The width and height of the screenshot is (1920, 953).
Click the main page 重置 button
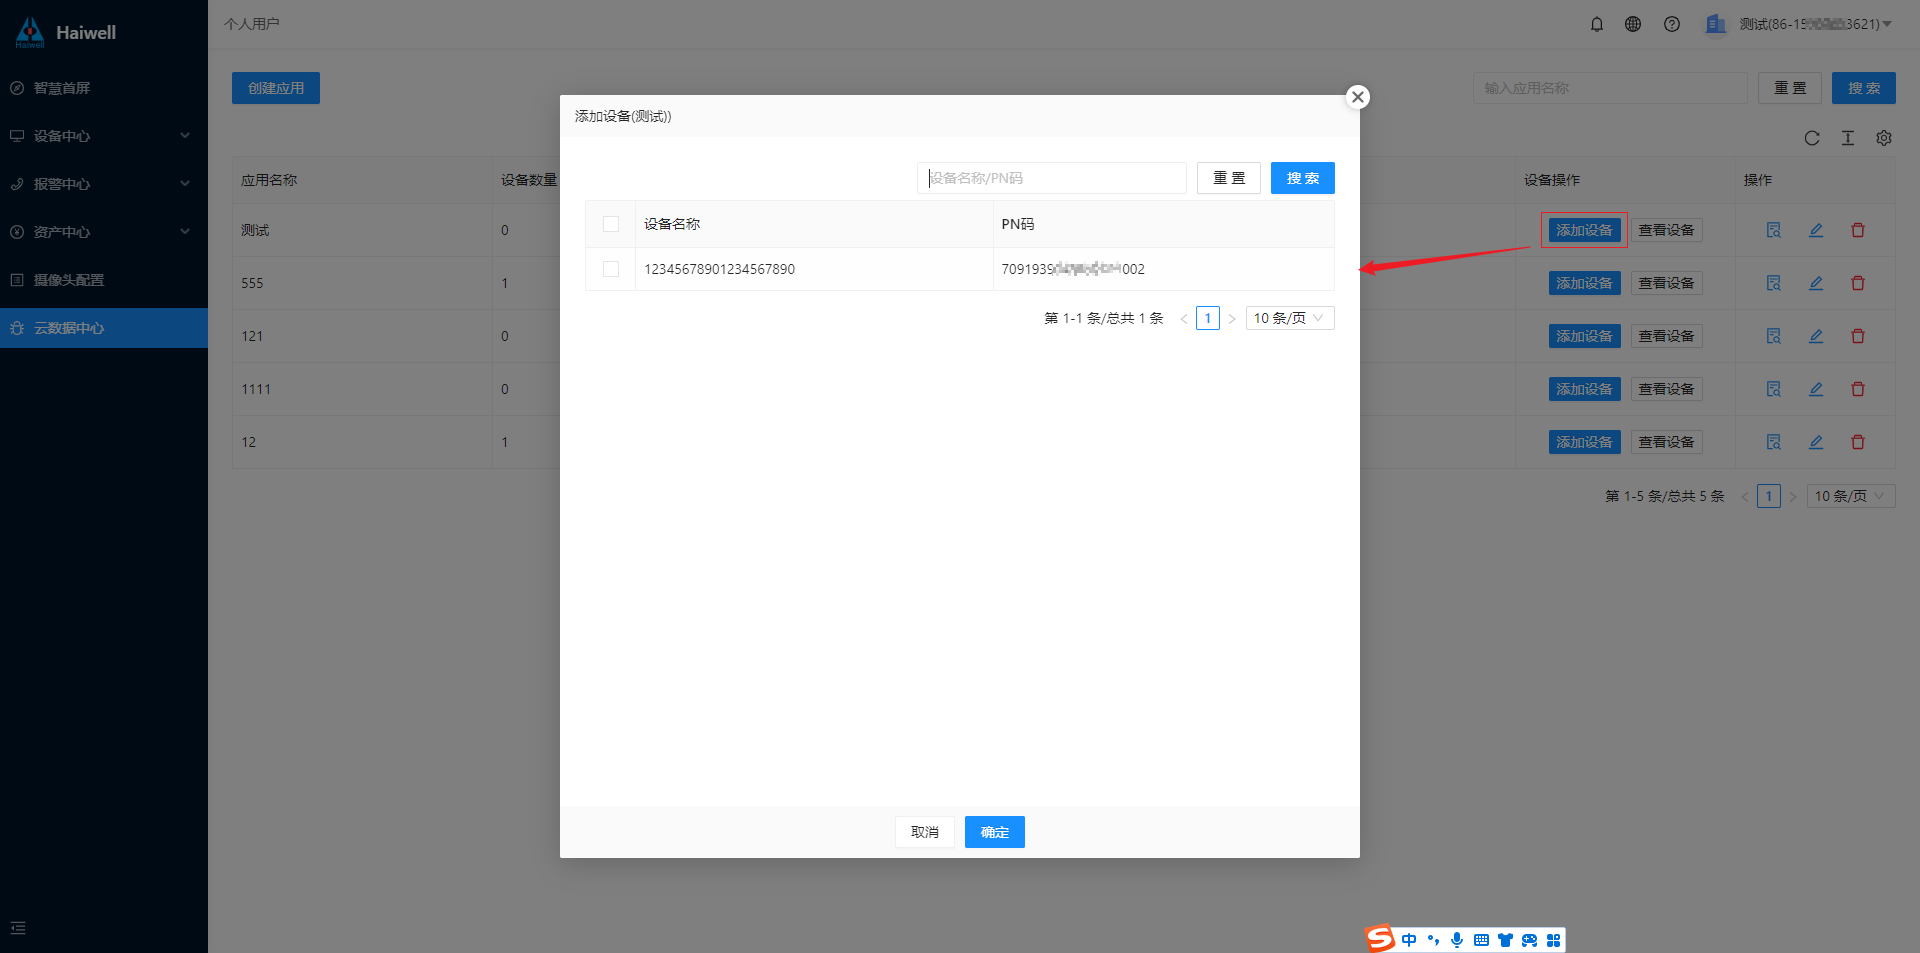click(x=1790, y=88)
